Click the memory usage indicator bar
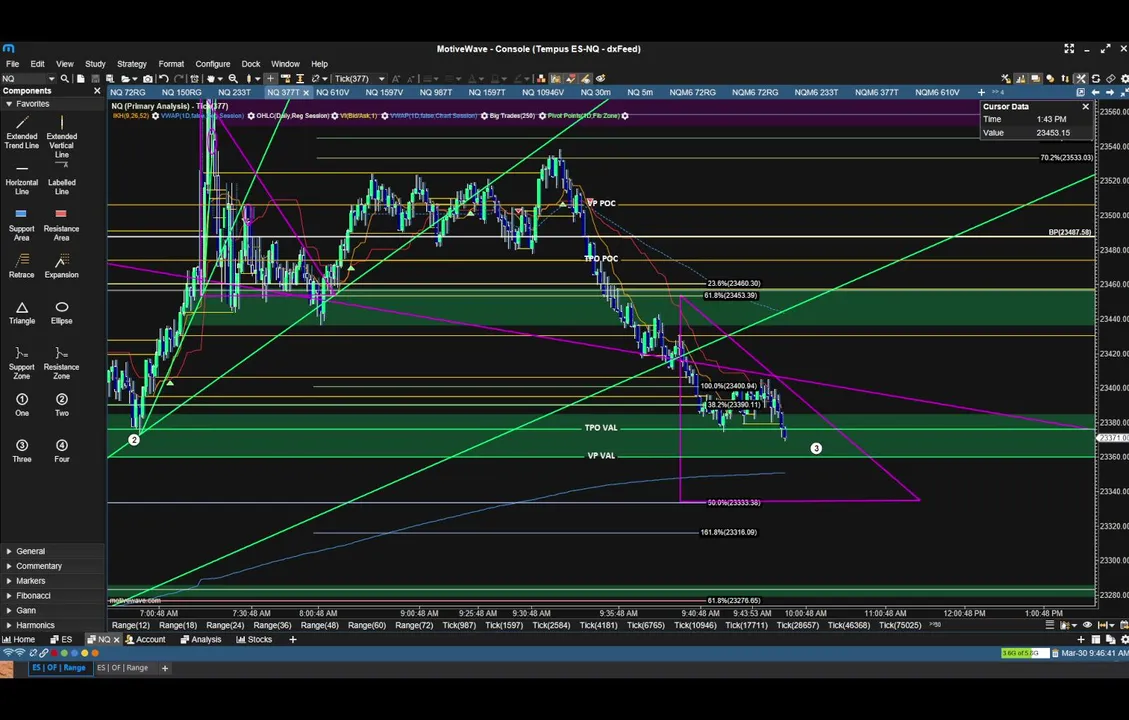The width and height of the screenshot is (1129, 720). click(x=1025, y=653)
